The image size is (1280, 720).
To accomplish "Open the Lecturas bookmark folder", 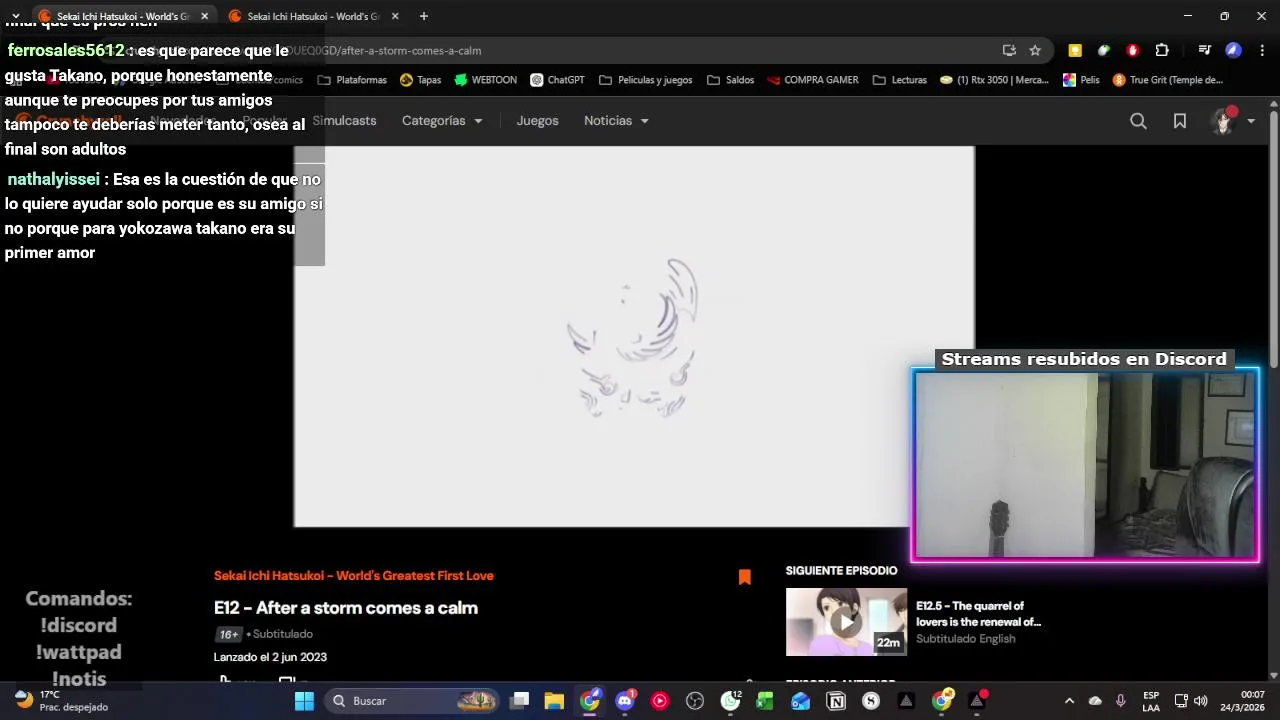I will click(900, 80).
